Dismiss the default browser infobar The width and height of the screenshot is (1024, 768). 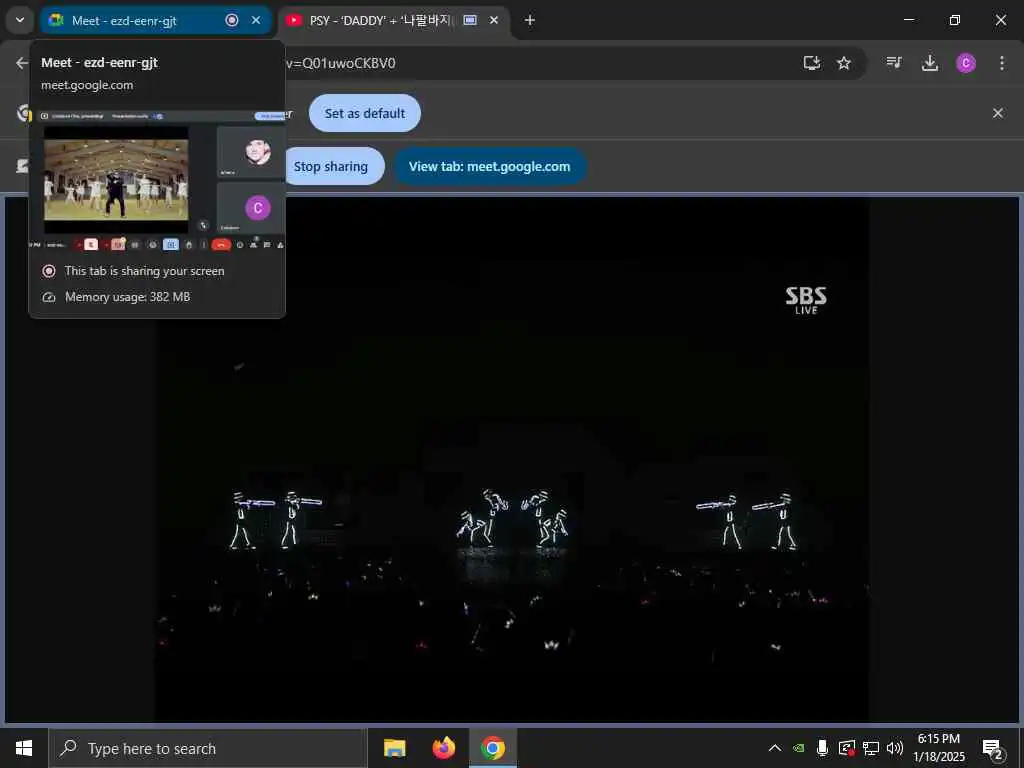point(998,113)
